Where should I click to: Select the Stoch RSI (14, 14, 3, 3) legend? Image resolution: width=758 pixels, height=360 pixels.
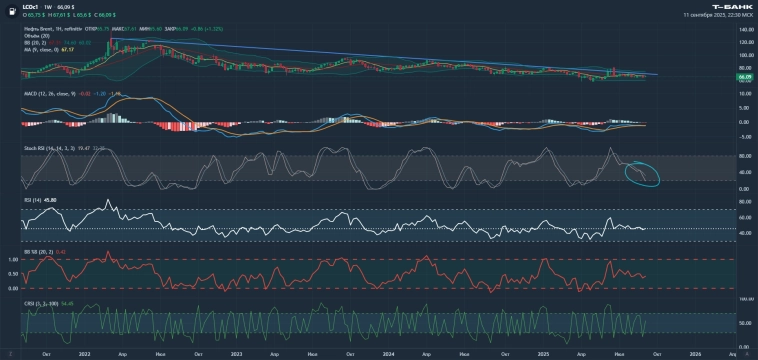(51, 149)
